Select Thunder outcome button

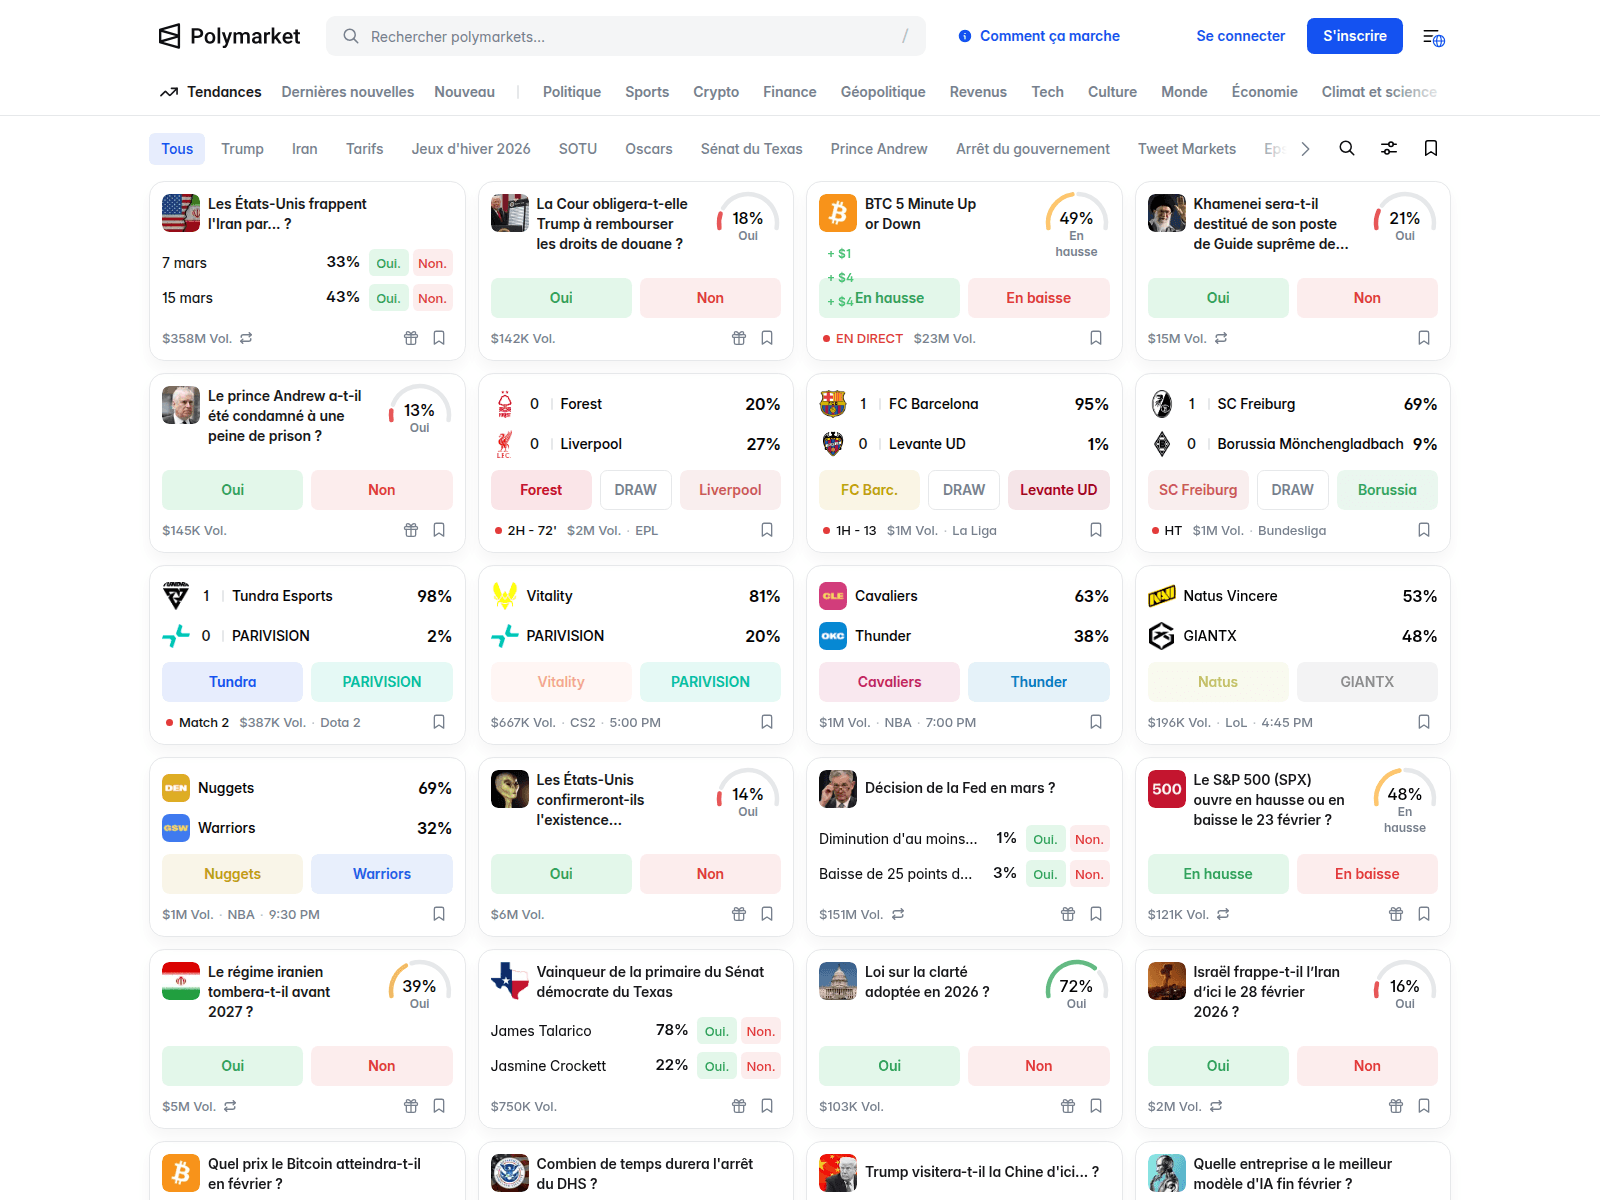[x=1039, y=682]
